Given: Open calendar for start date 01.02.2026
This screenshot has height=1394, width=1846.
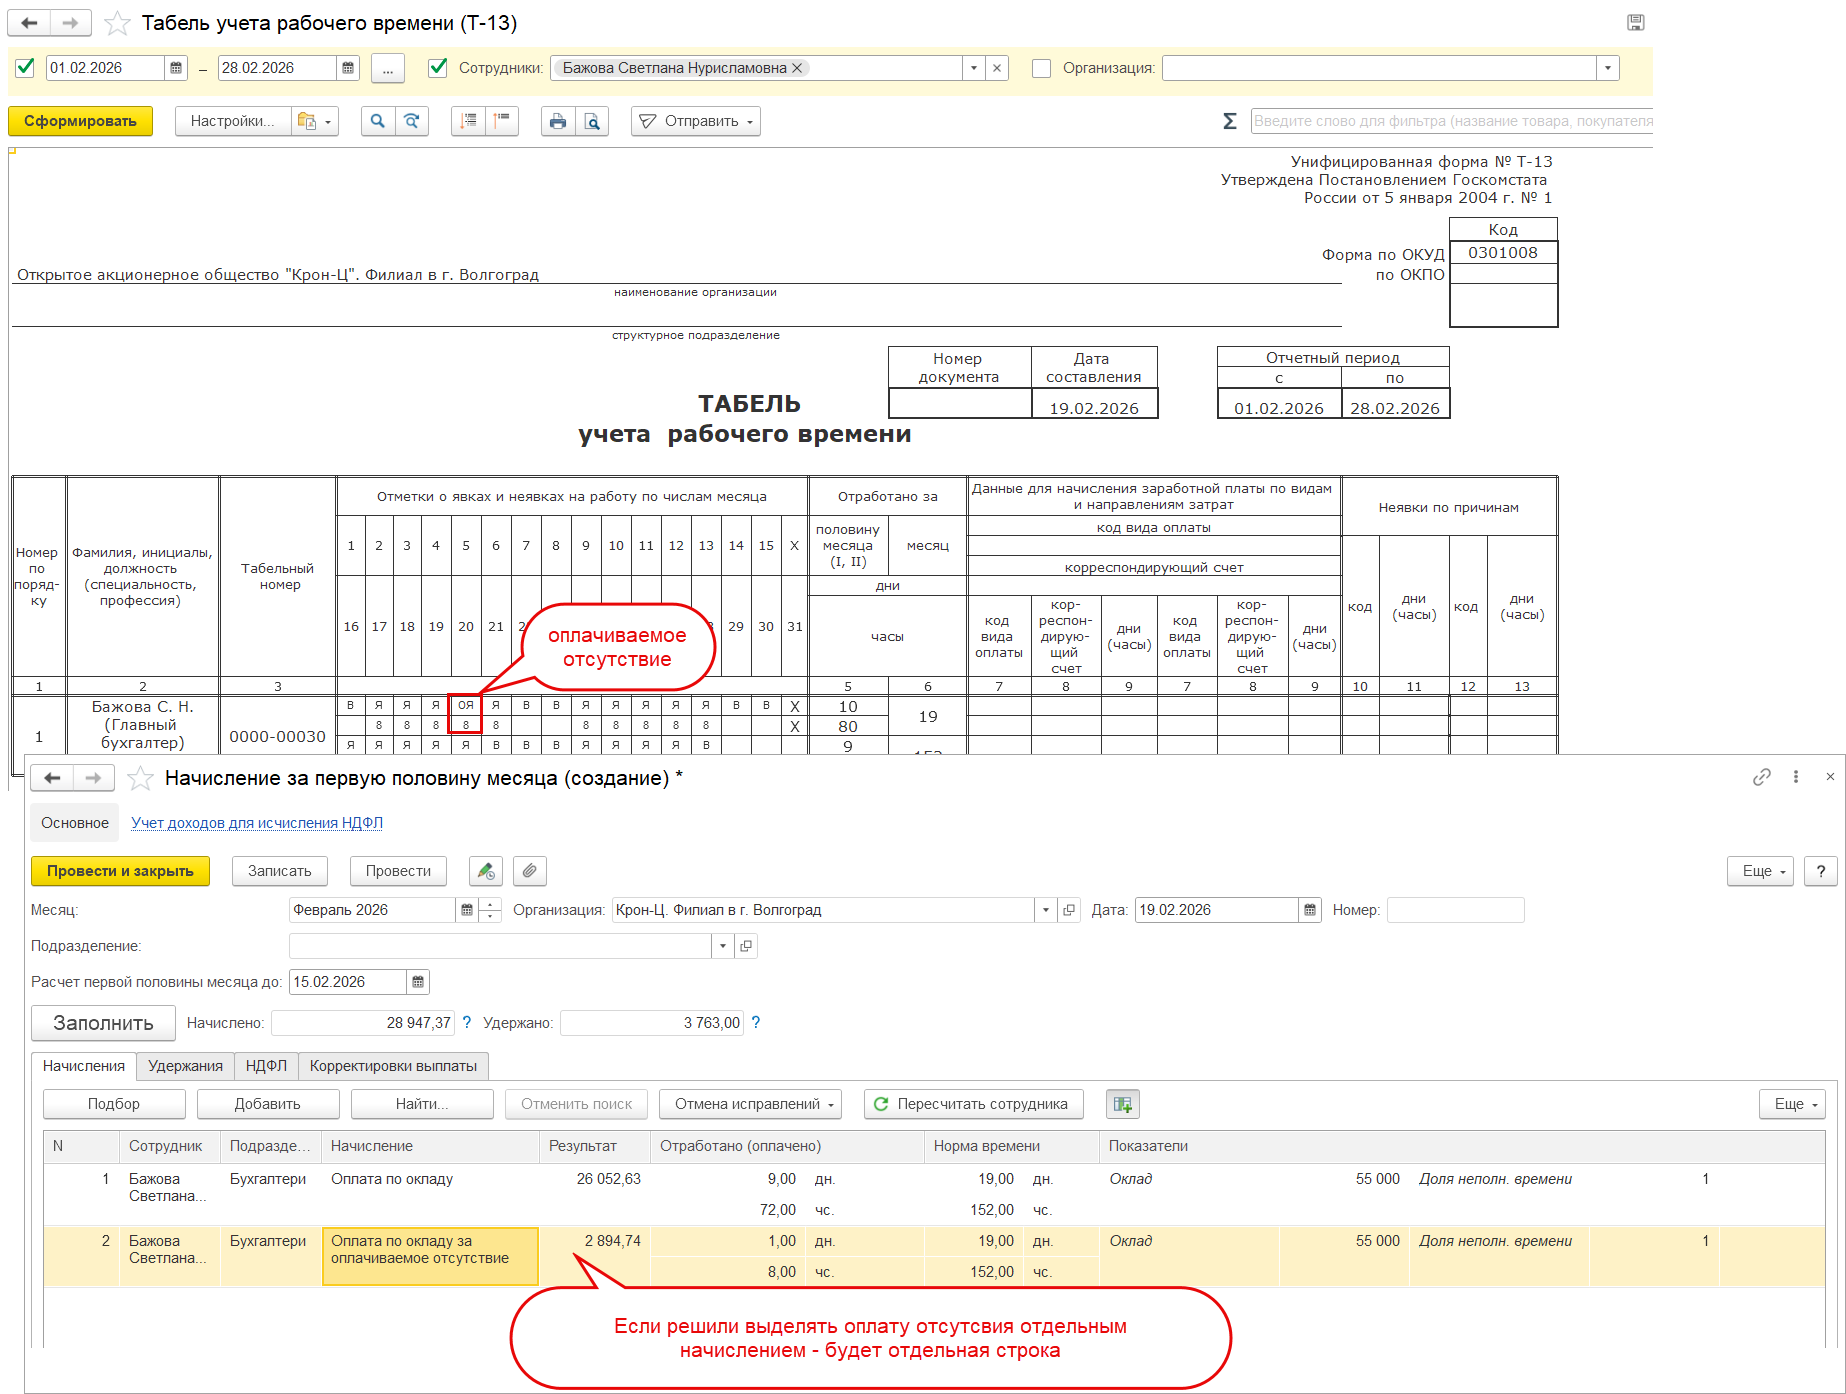Looking at the screenshot, I should click(x=176, y=68).
